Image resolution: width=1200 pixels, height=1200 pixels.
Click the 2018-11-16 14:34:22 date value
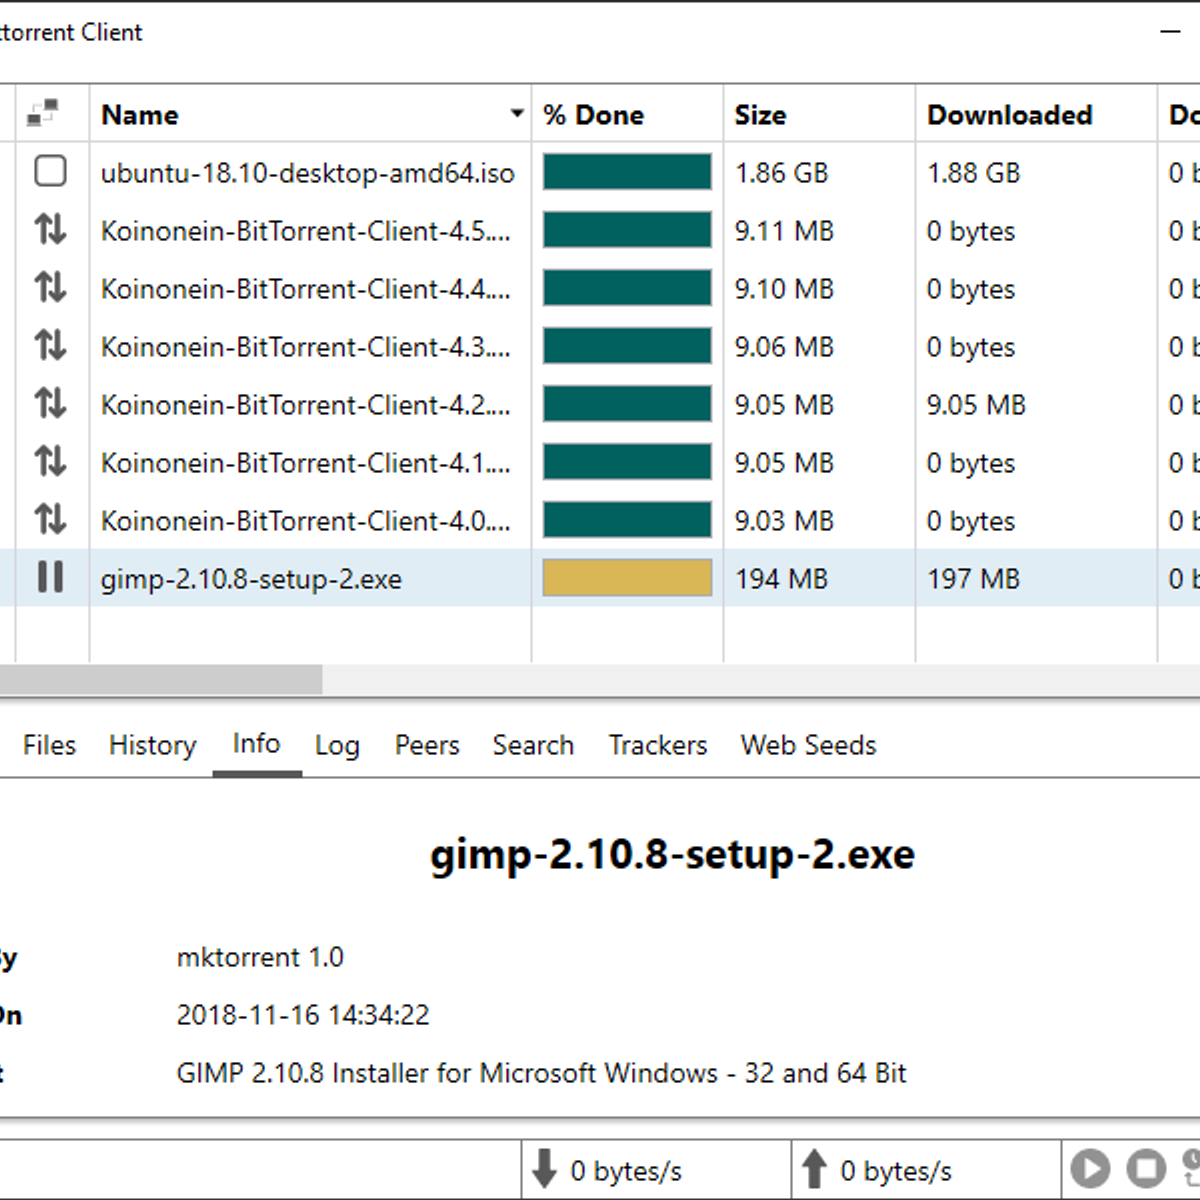303,1015
